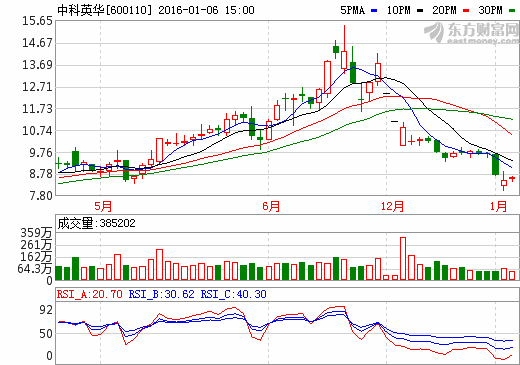This screenshot has width=520, height=365.
Task: Click the 7.80 price axis label
Action: tap(41, 196)
